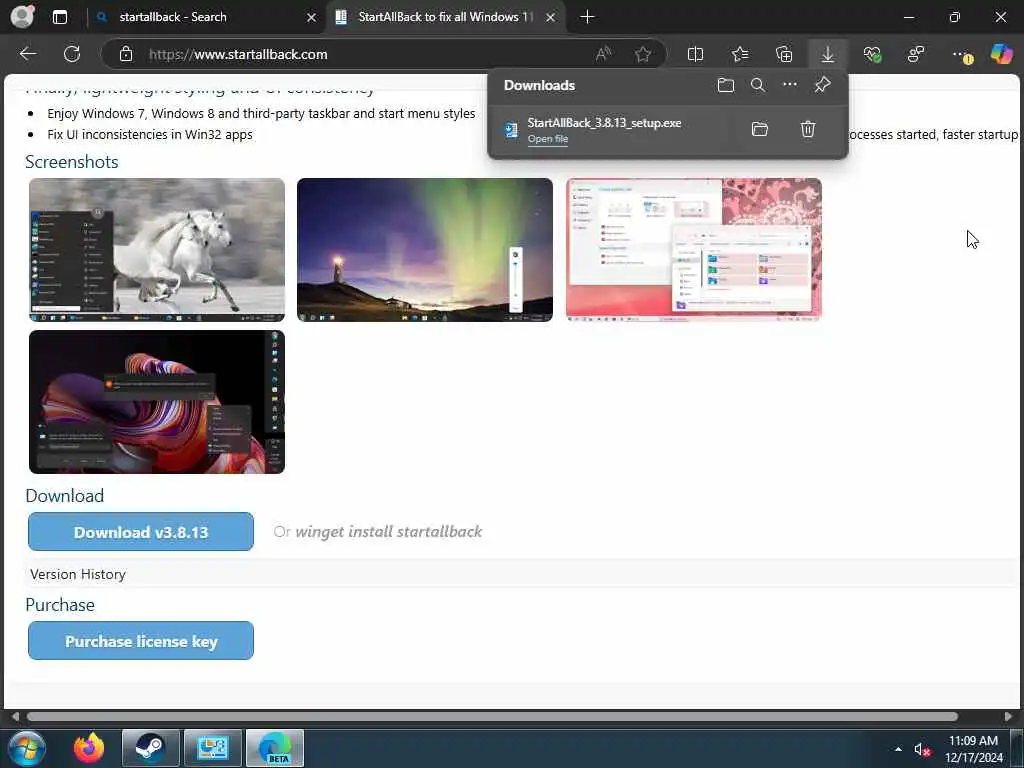
Task: Click 'winget install startallback' text
Action: click(x=389, y=532)
